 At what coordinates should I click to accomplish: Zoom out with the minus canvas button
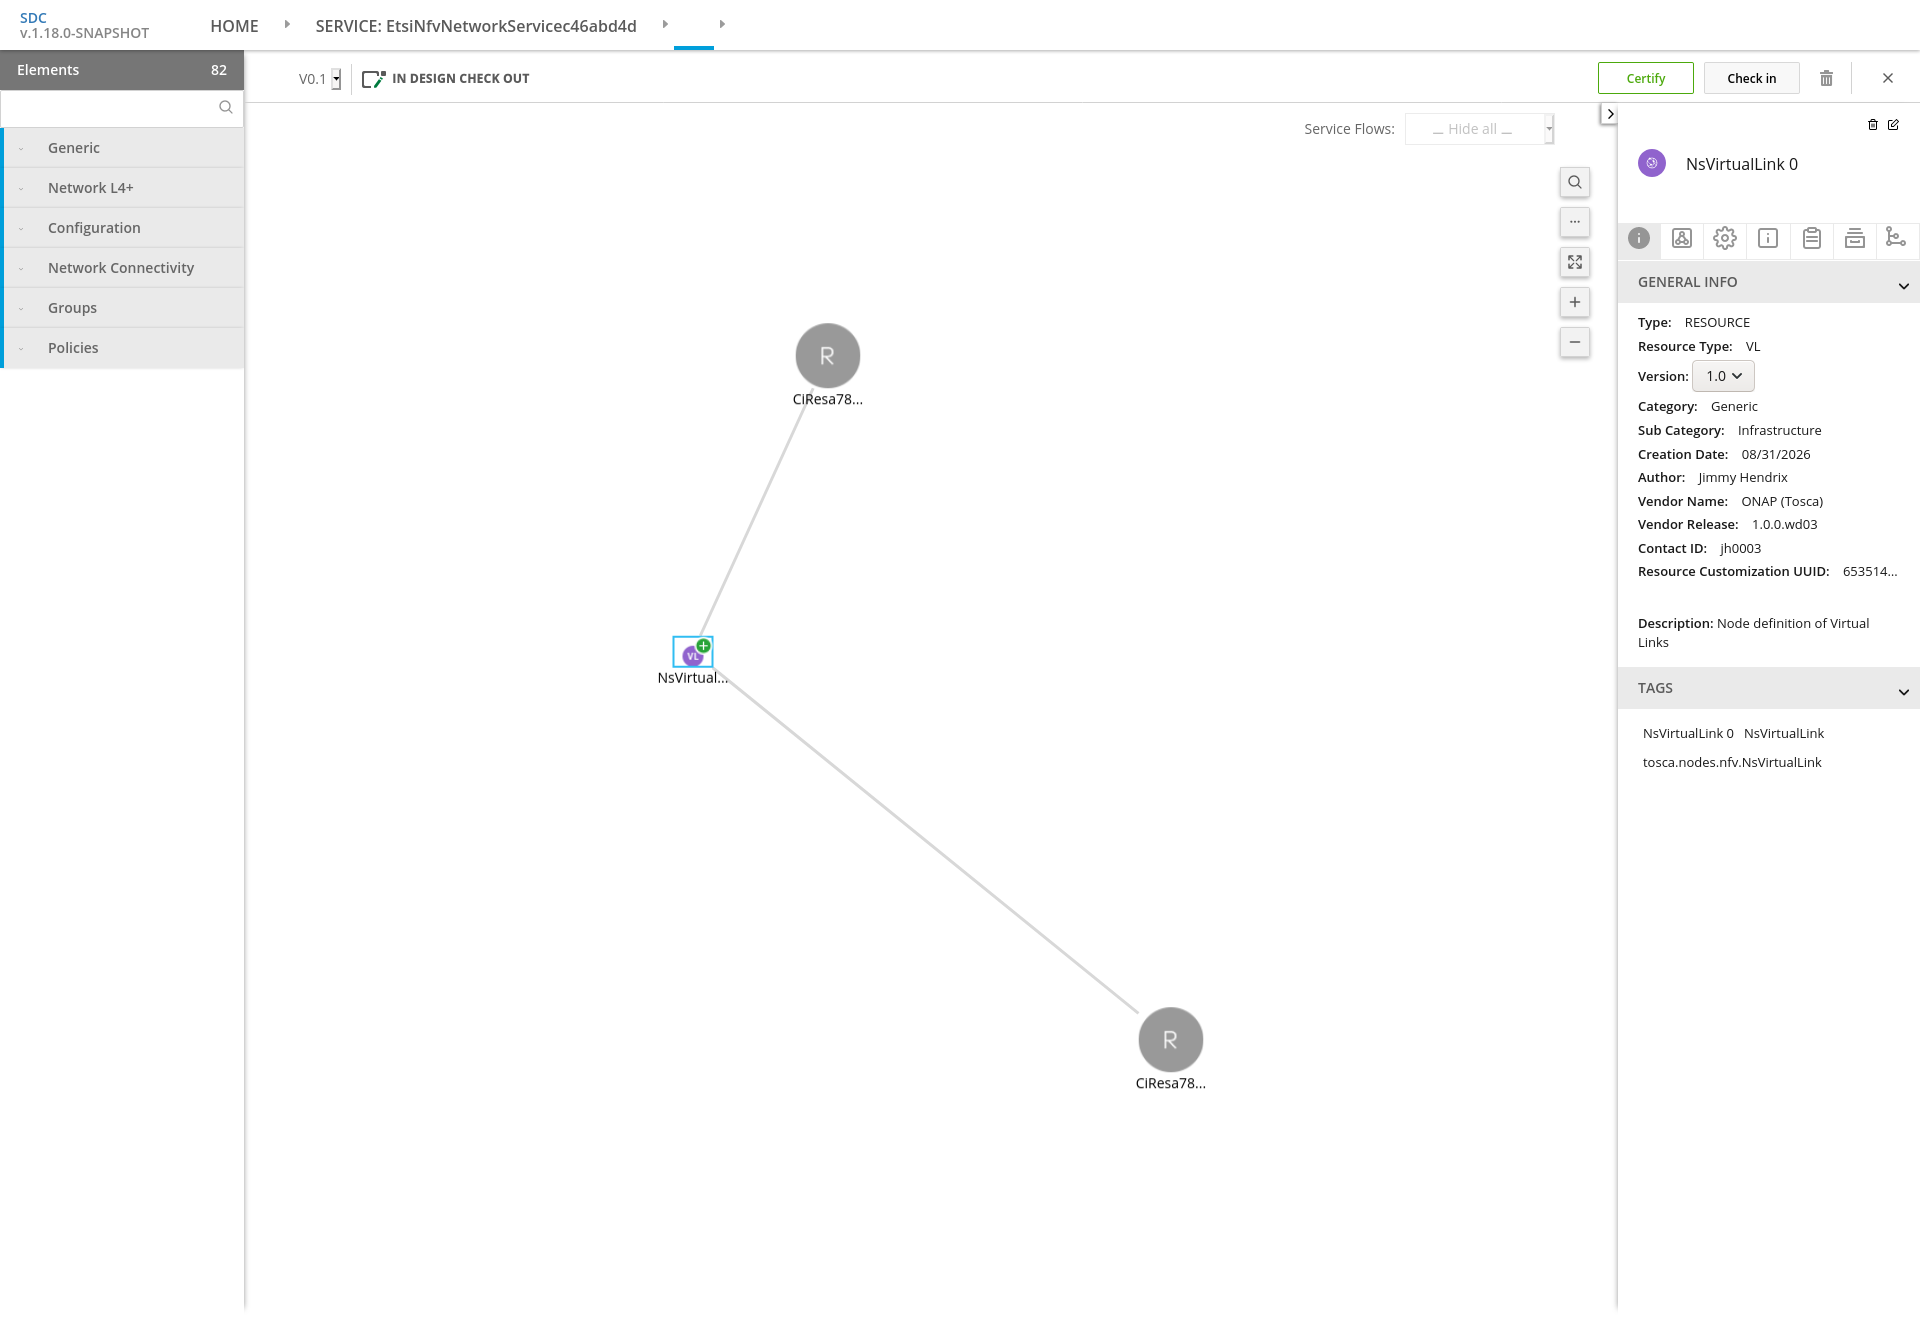point(1575,342)
